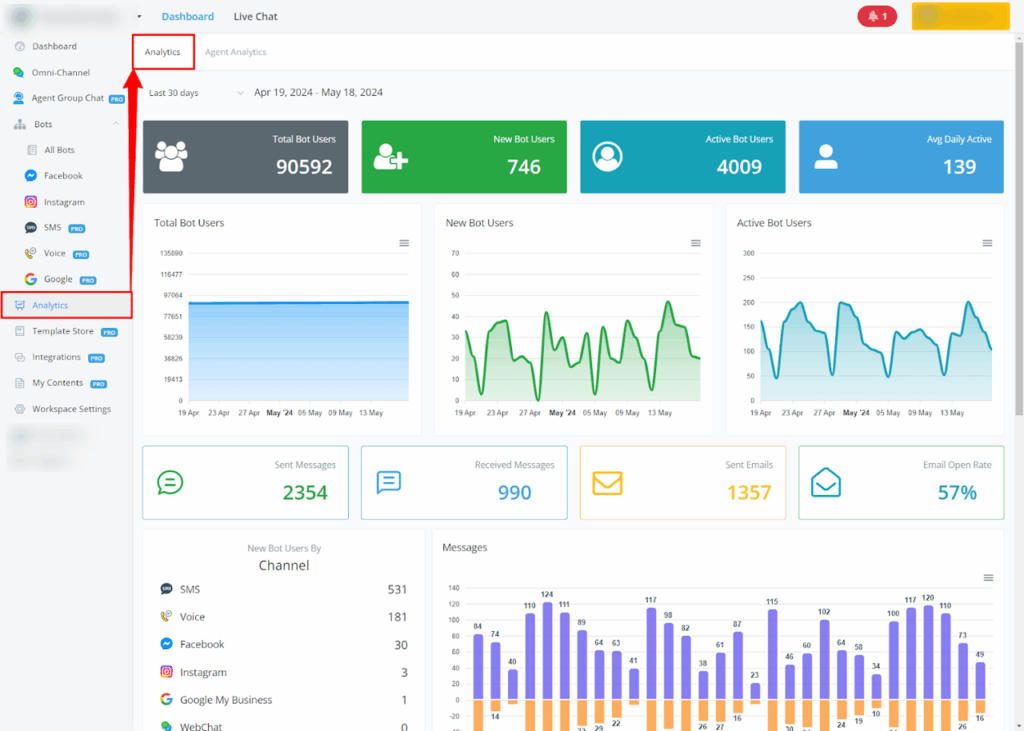
Task: Open Total Bot Users chart hamburger menu
Action: (404, 243)
